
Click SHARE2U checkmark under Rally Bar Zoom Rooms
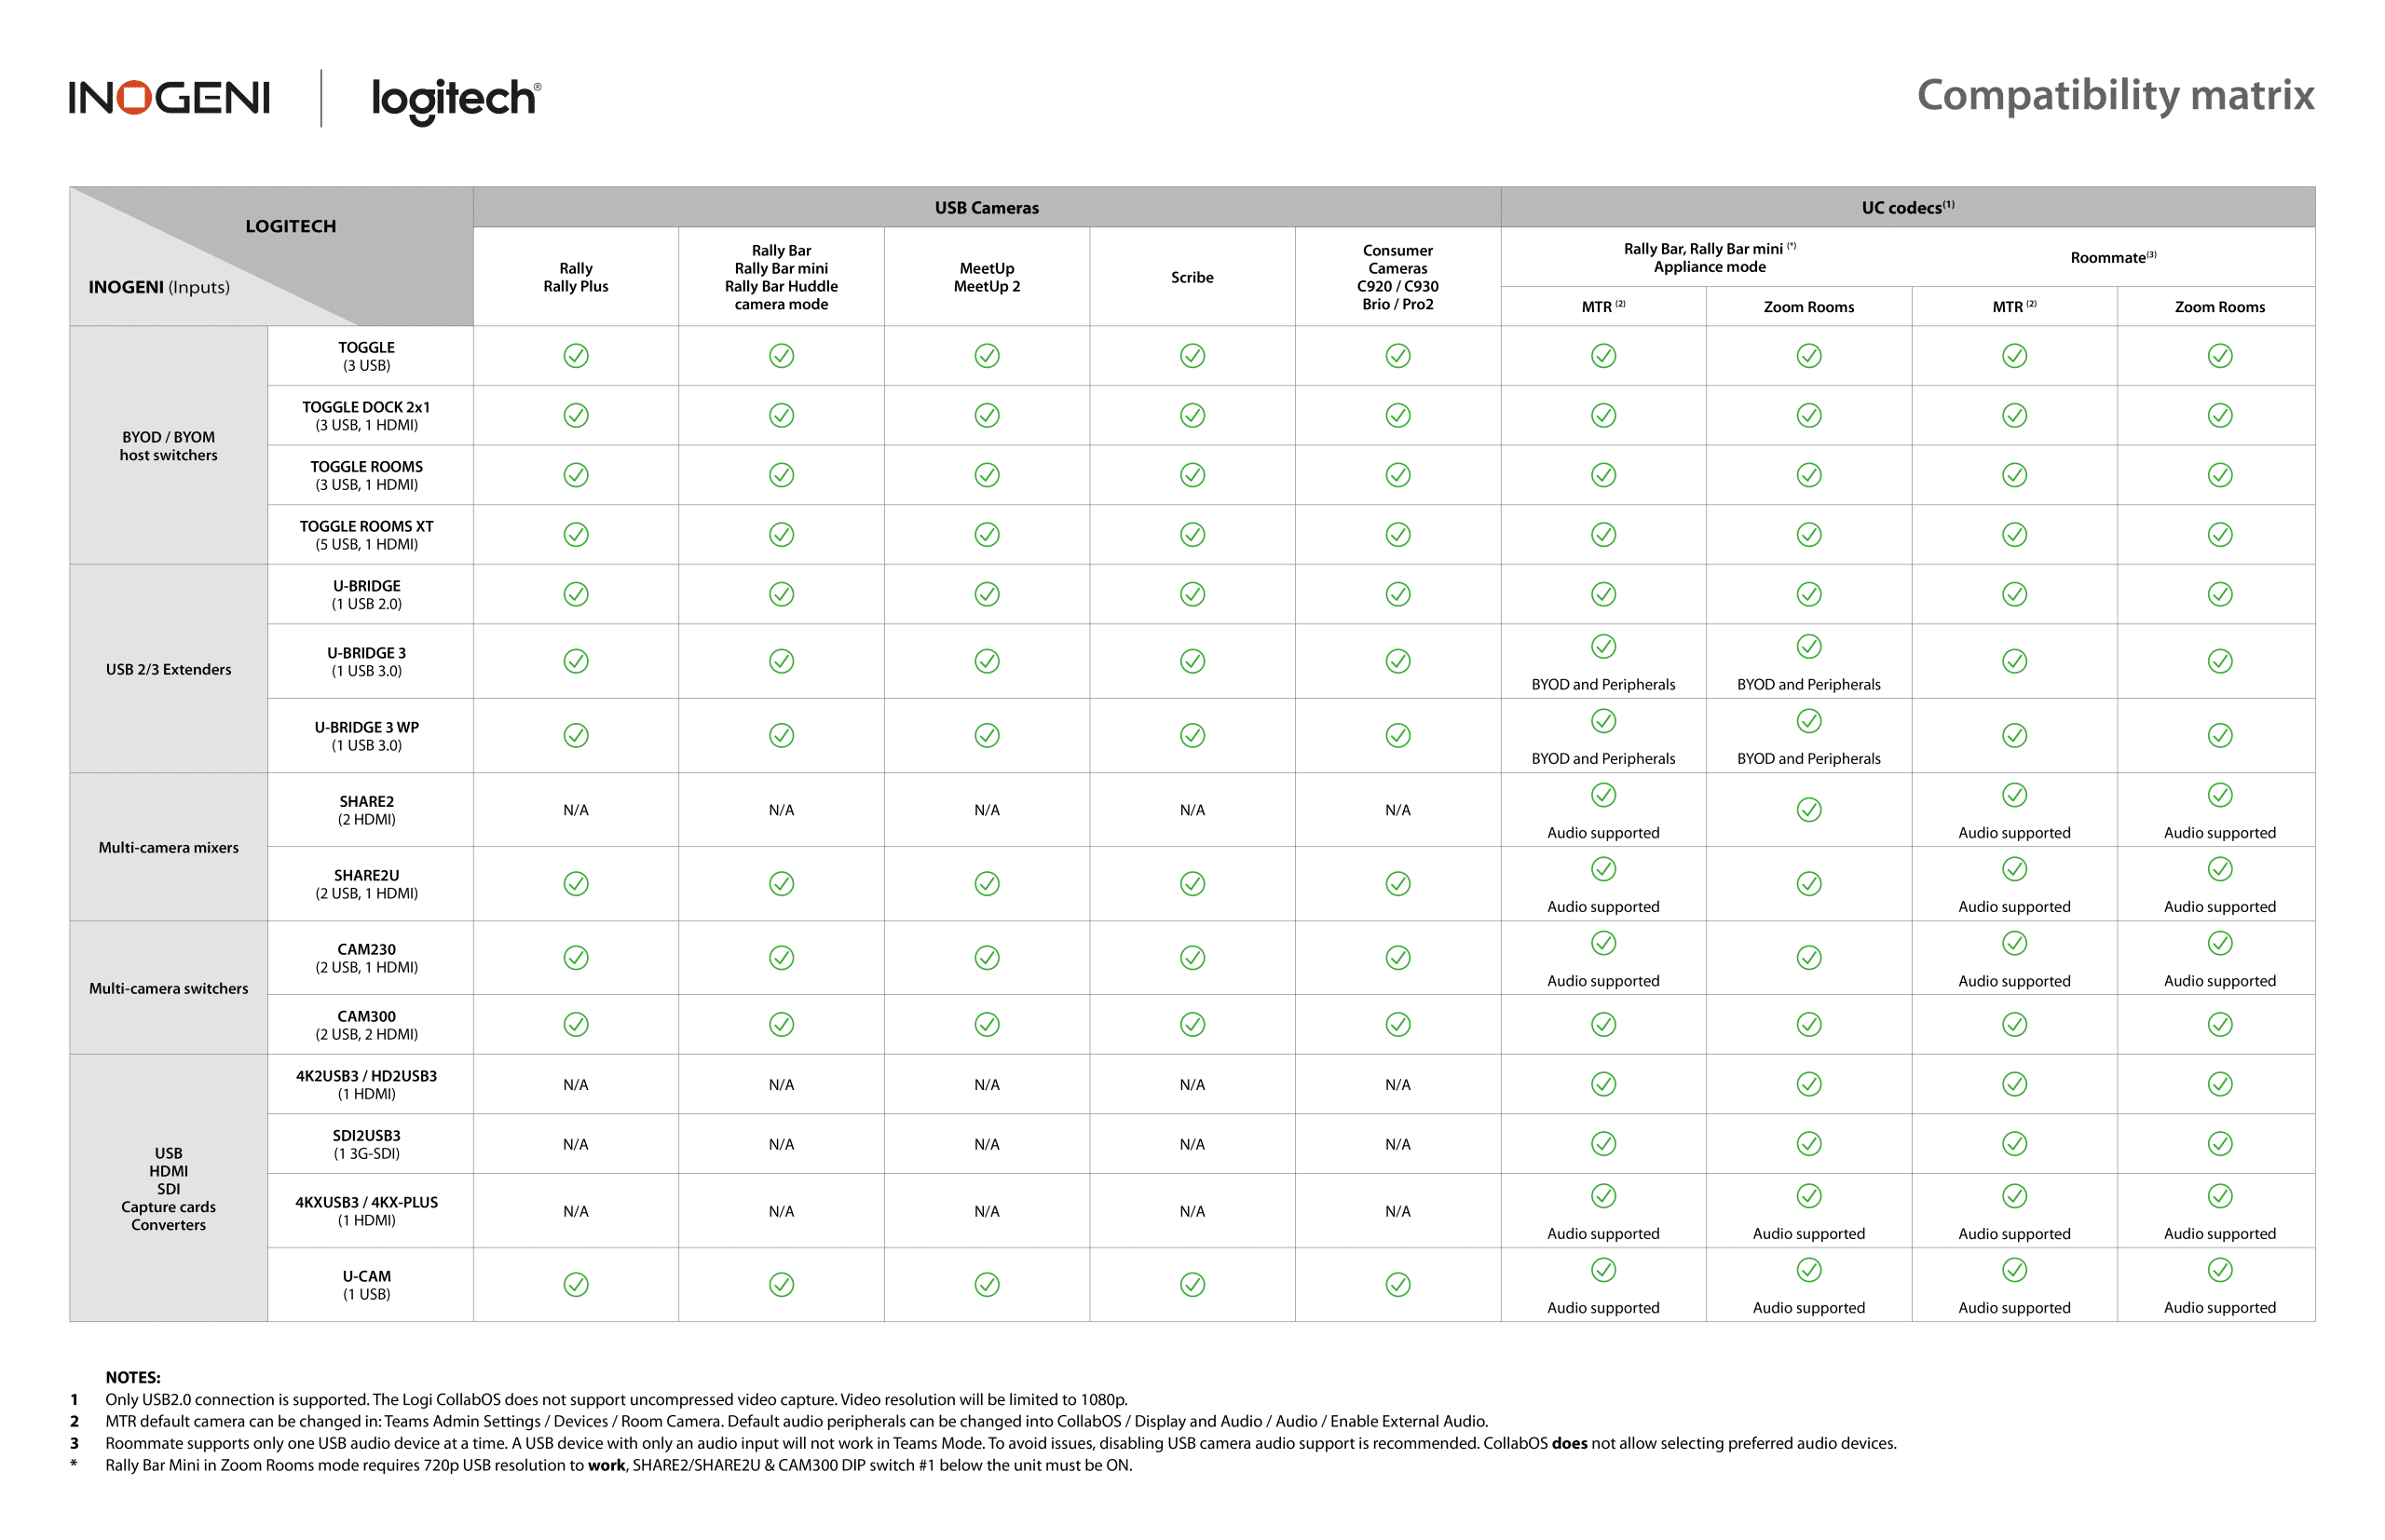1809,884
